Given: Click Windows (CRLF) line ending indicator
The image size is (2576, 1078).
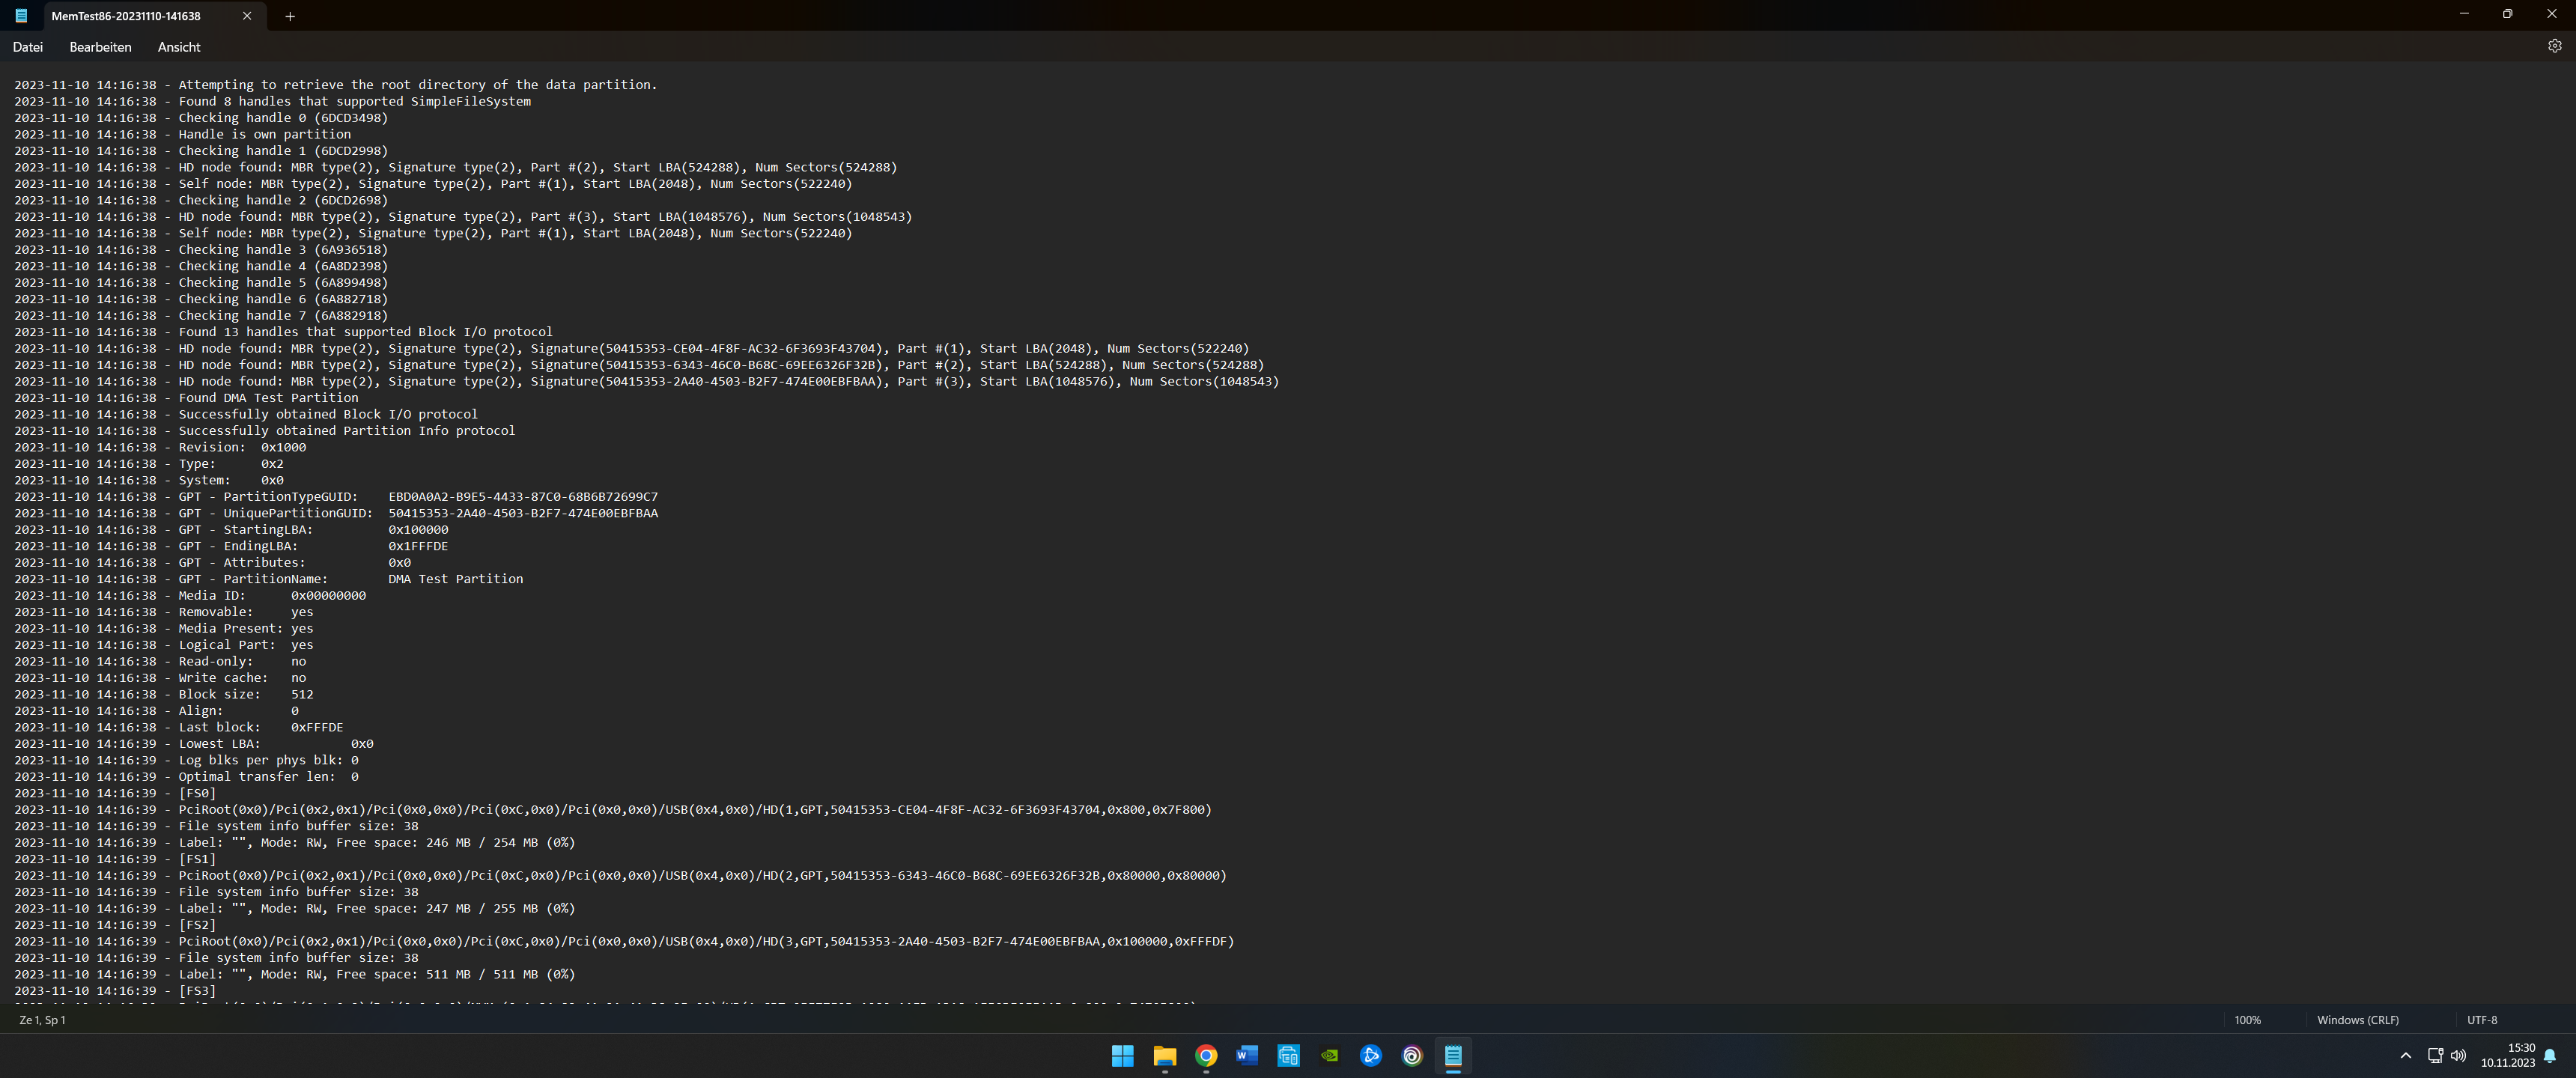Looking at the screenshot, I should (2357, 1020).
